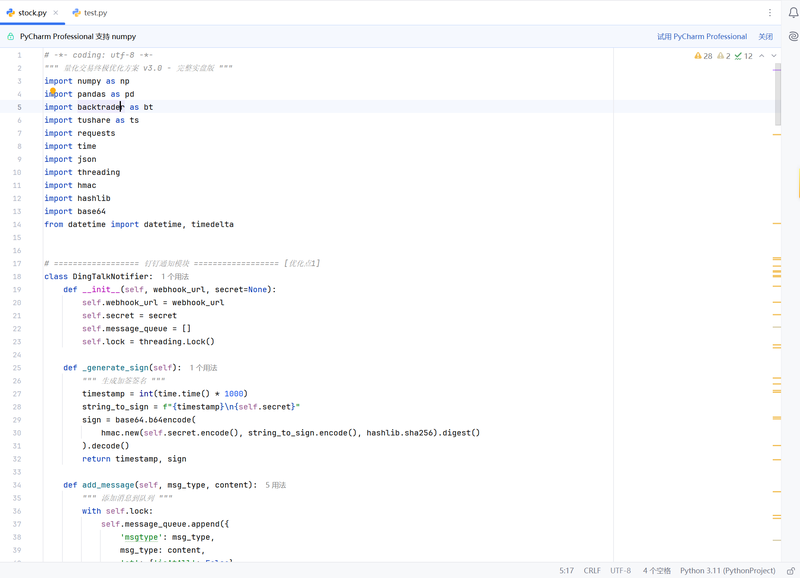Click the 'with self.lock:' line
This screenshot has width=800, height=578.
point(117,511)
